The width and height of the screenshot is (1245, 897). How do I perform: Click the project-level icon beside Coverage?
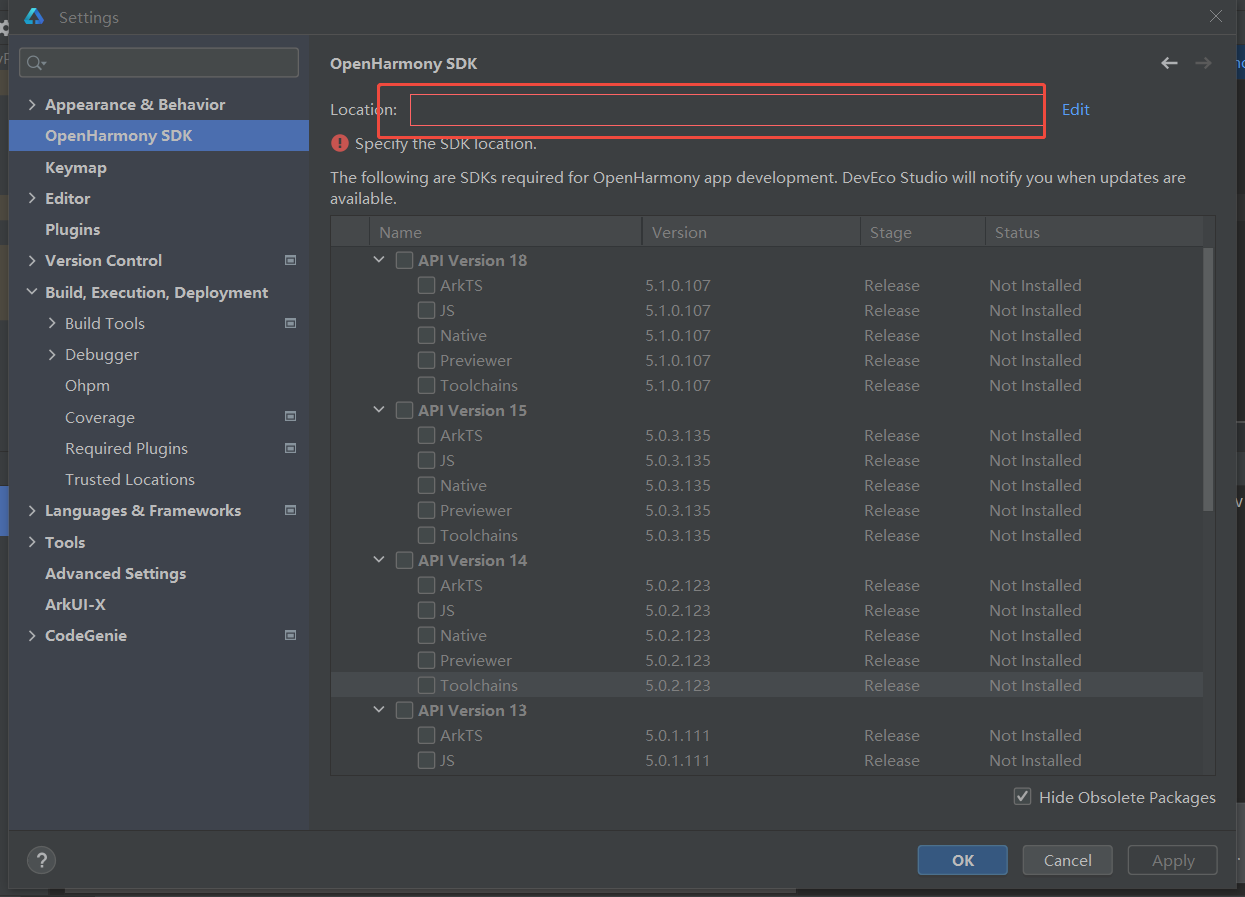(291, 417)
